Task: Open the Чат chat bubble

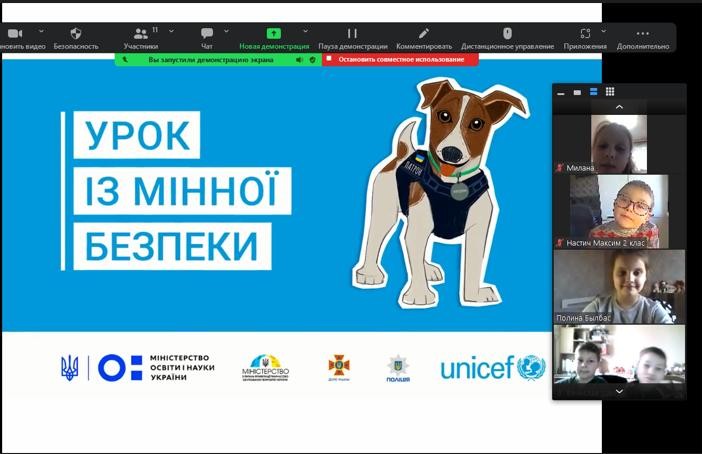Action: point(207,33)
